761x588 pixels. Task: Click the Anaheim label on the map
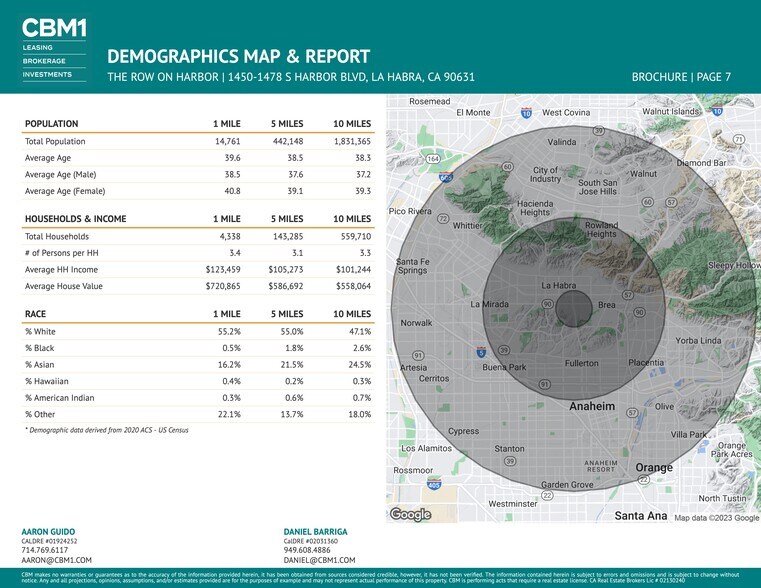click(x=592, y=407)
